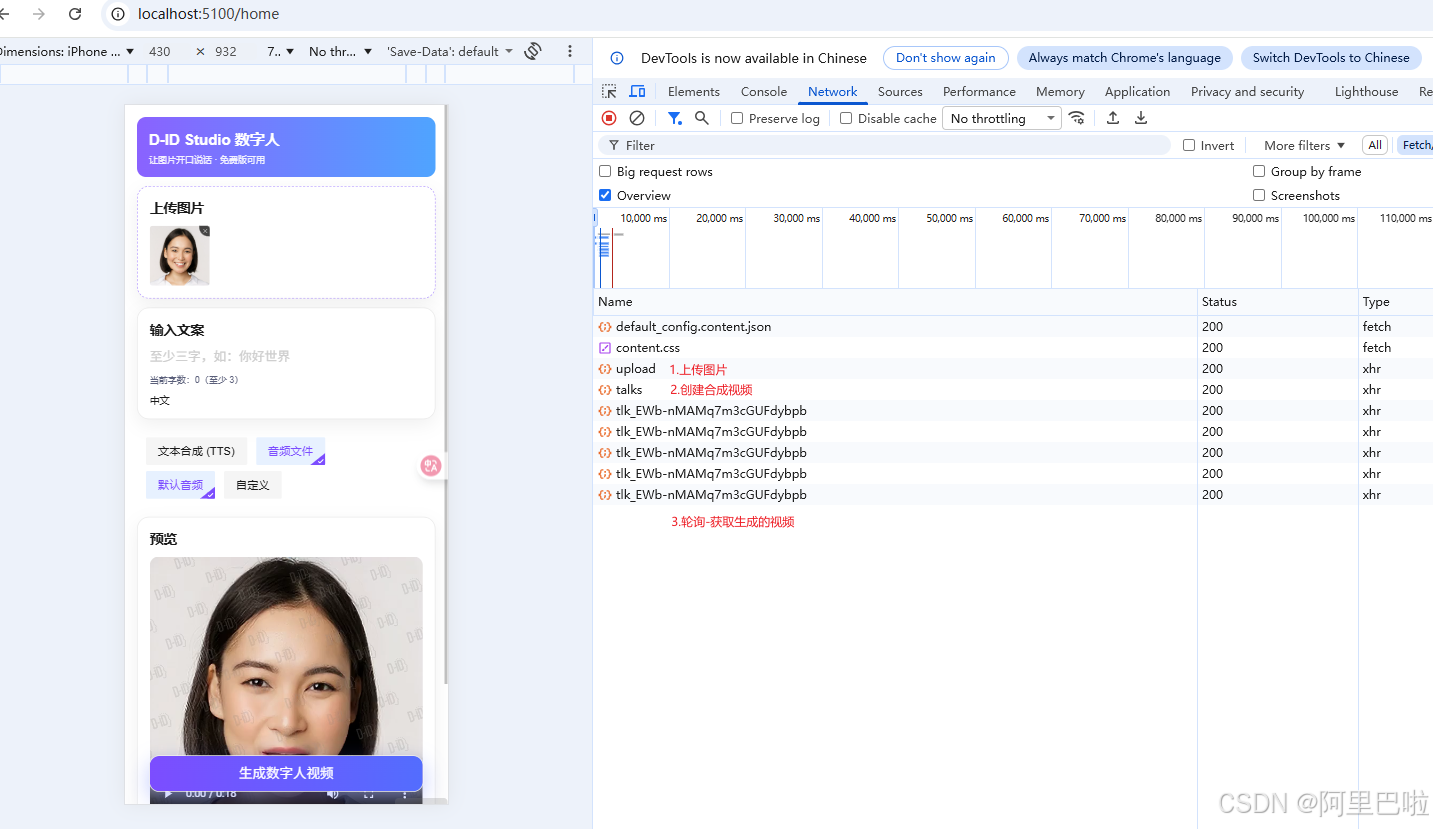Click the page scrollbar in the device preview
This screenshot has width=1433, height=829.
coord(445,395)
